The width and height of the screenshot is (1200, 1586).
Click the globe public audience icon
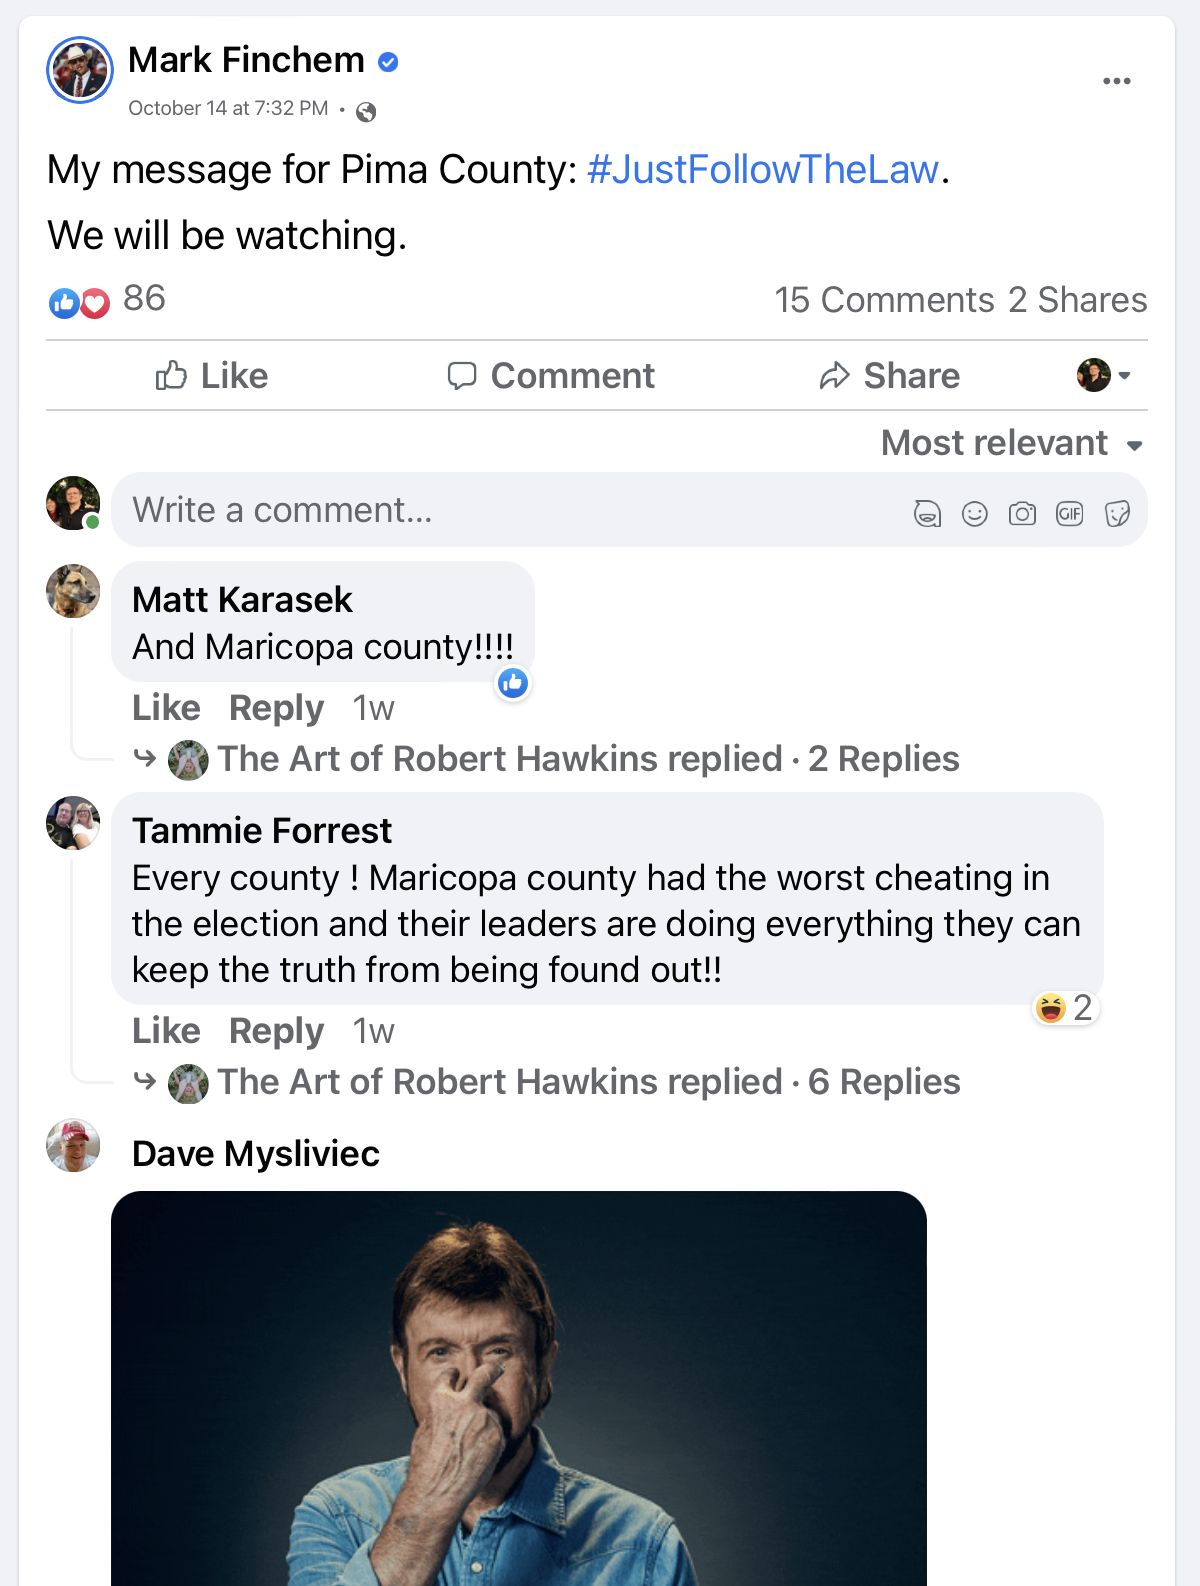366,111
